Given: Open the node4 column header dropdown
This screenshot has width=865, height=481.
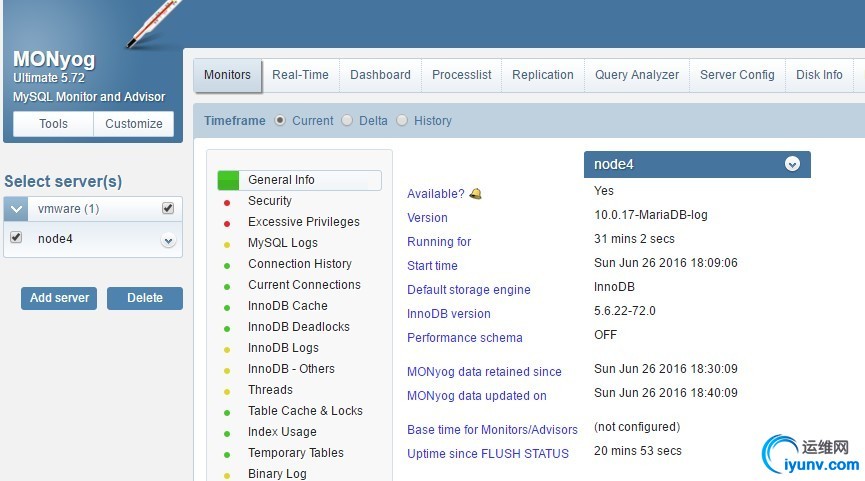Looking at the screenshot, I should point(792,164).
